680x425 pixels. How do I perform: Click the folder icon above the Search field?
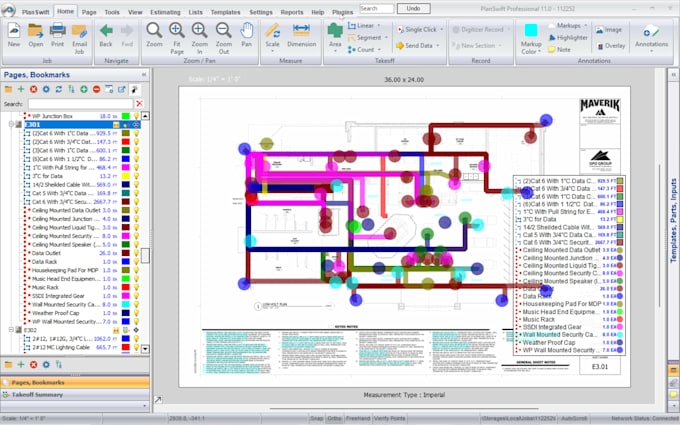pyautogui.click(x=8, y=89)
